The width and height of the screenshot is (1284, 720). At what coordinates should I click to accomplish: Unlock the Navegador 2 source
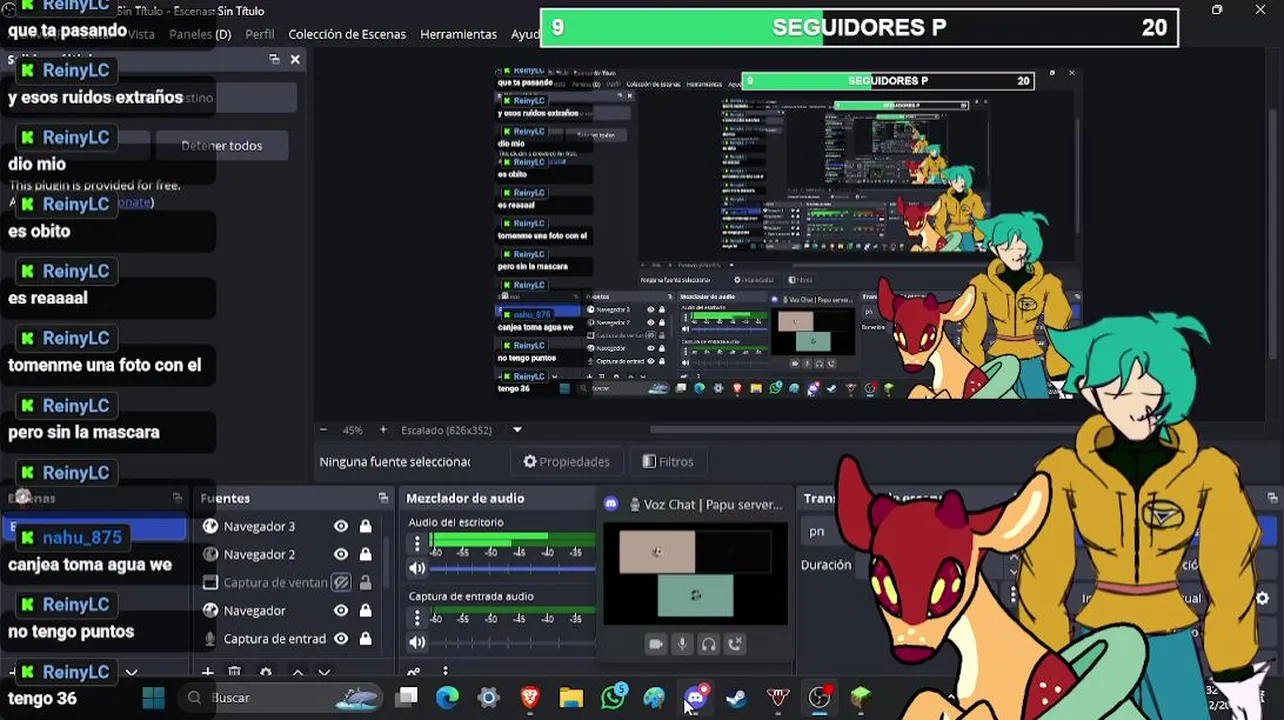pos(365,554)
